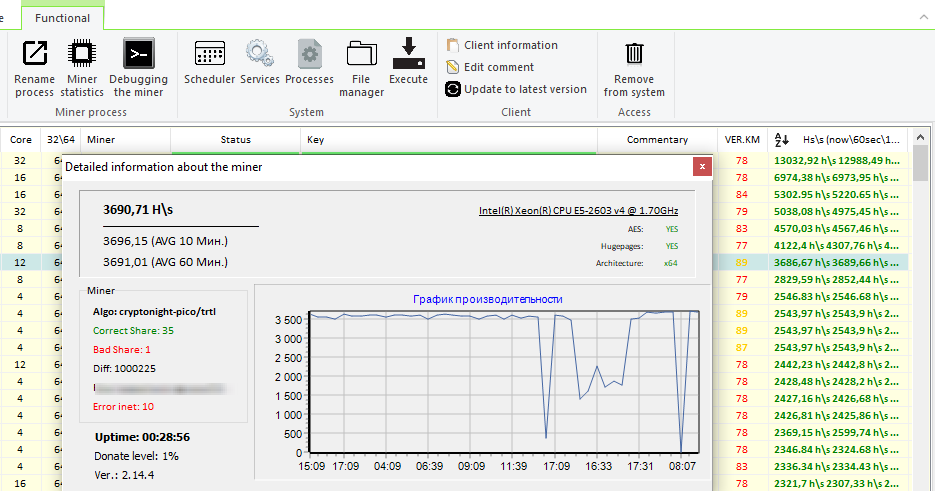Image resolution: width=935 pixels, height=491 pixels.
Task: Sort by the Key column header
Action: 449,140
